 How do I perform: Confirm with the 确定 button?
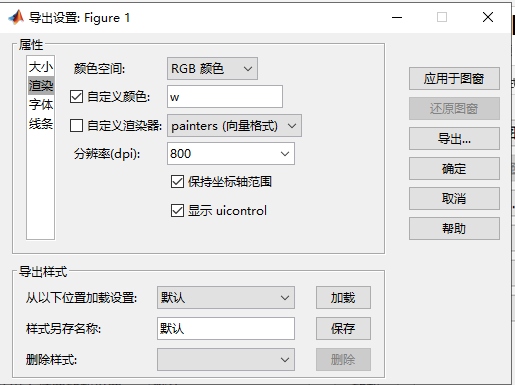pyautogui.click(x=454, y=169)
